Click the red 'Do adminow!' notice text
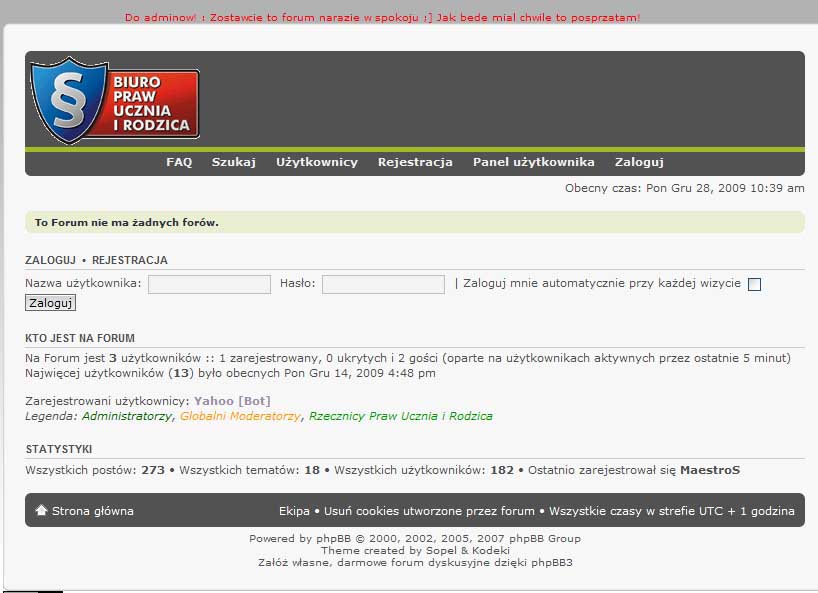The image size is (818, 593). 382,17
